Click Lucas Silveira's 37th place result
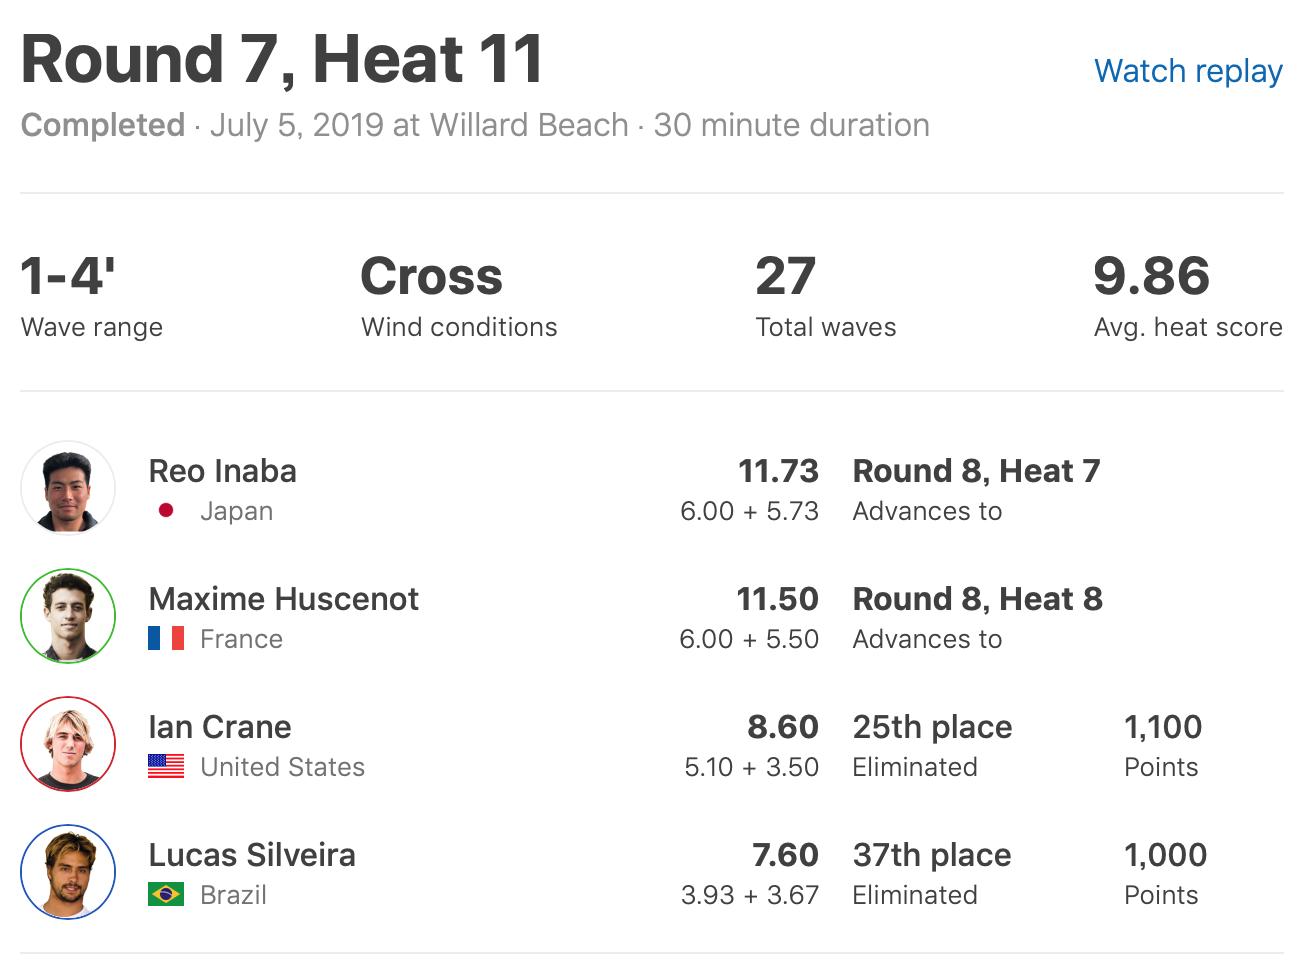1312x970 pixels. pos(931,855)
